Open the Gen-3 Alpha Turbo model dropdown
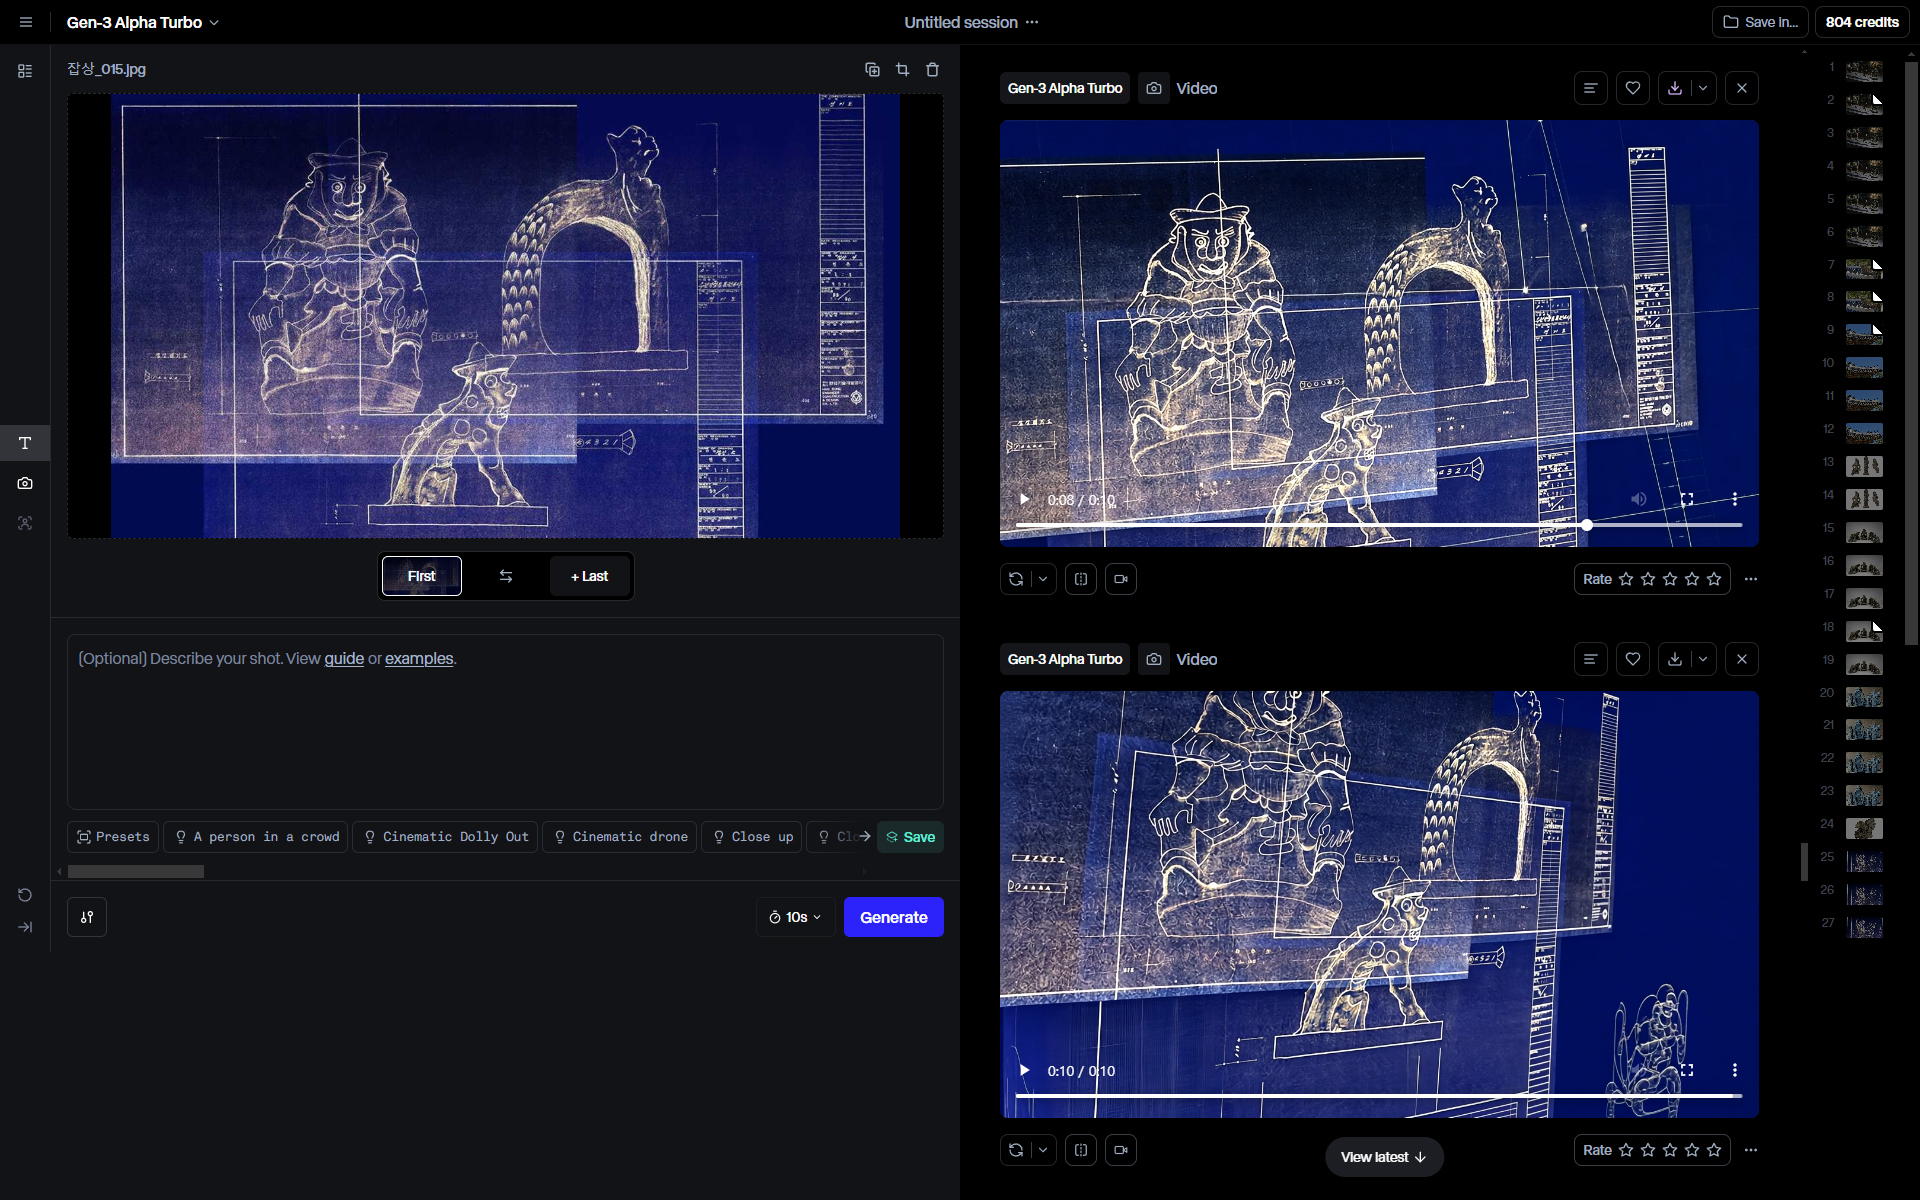Screen dimensions: 1920x1200 (x=142, y=22)
